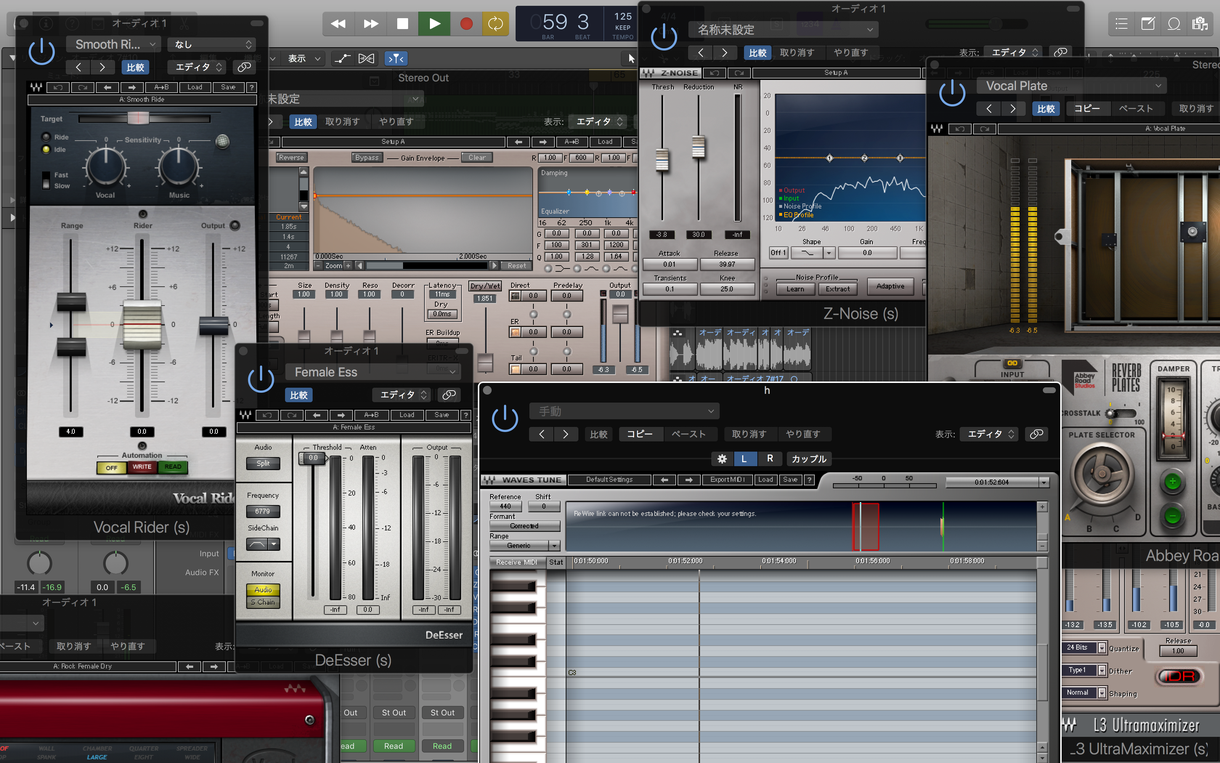Open 名称未設定 preset dropdown in Z-Noise
The image size is (1220, 763).
(x=783, y=30)
